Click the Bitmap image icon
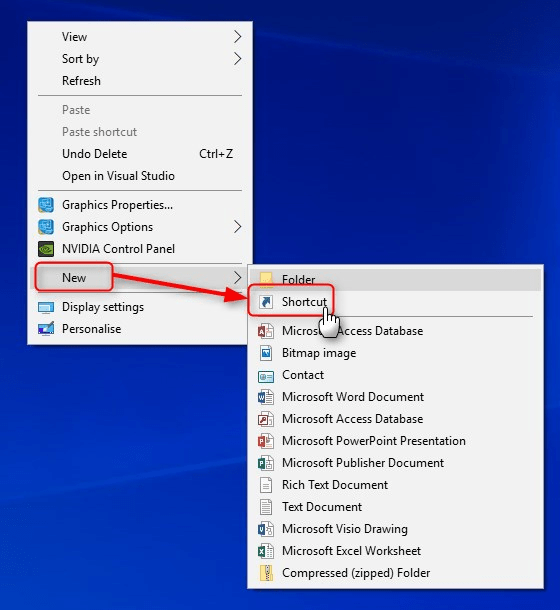Viewport: 560px width, 610px height. click(x=266, y=353)
